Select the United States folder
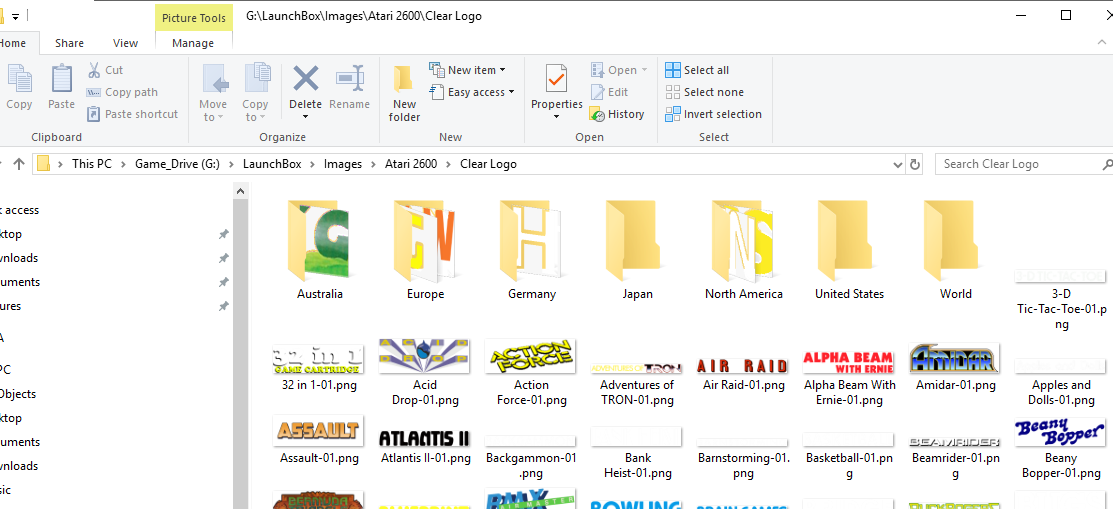Image resolution: width=1113 pixels, height=509 pixels. pos(849,251)
